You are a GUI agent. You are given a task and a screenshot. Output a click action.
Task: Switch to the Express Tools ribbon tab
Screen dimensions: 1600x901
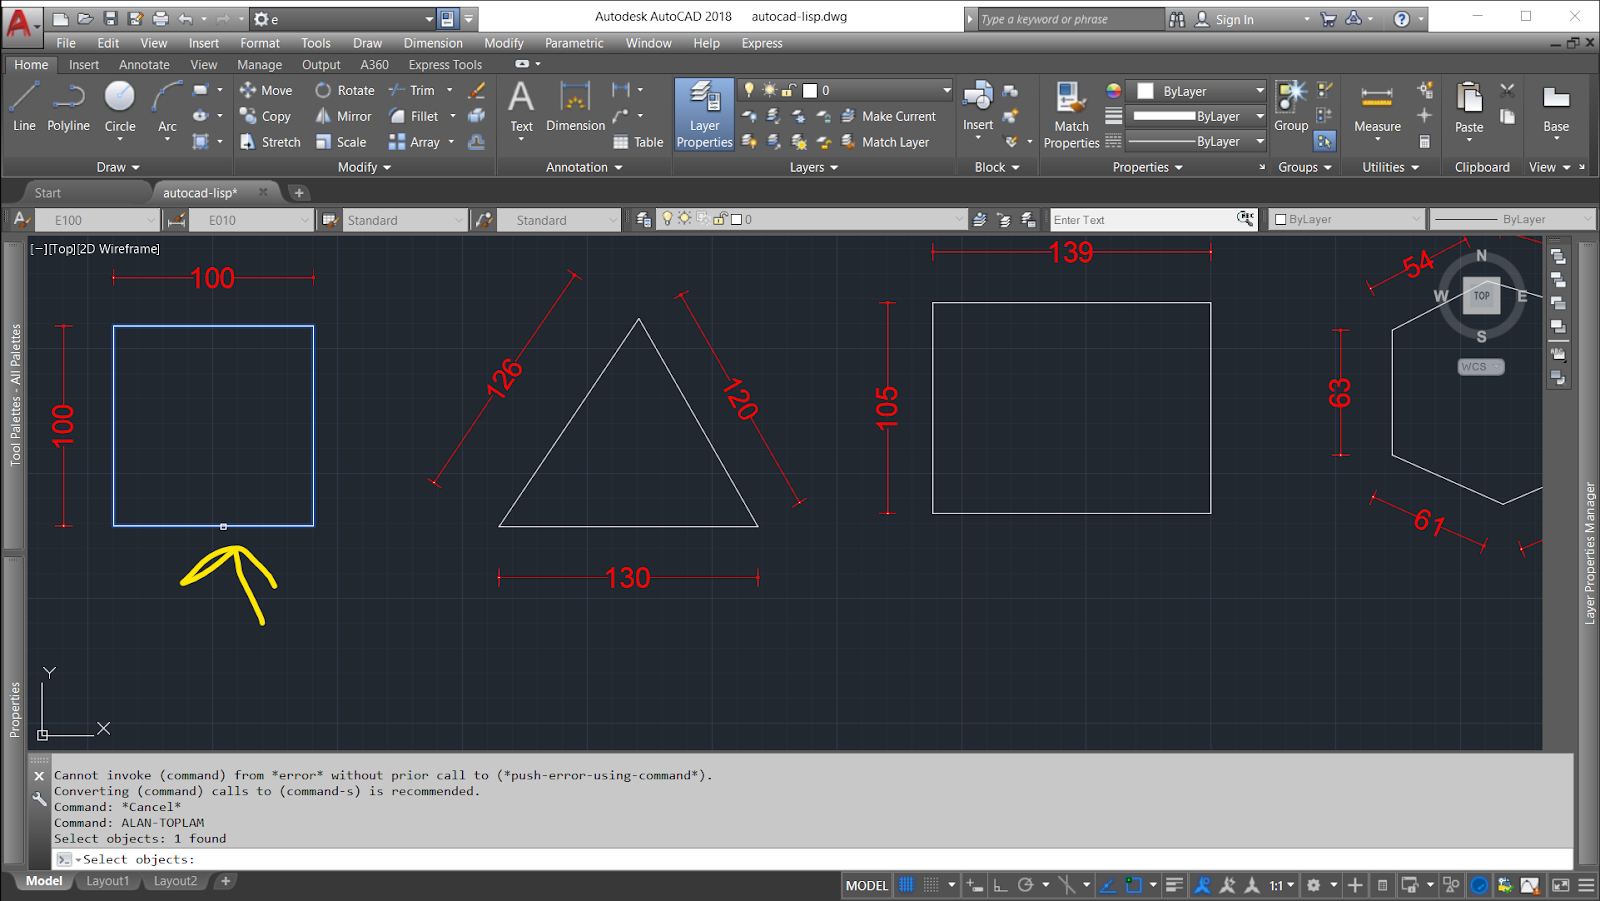click(445, 64)
